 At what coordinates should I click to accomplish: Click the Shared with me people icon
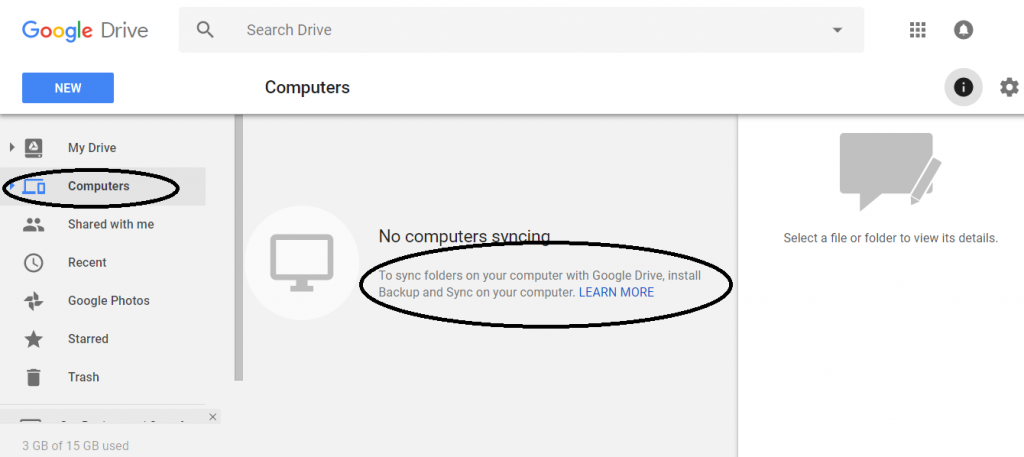click(33, 225)
